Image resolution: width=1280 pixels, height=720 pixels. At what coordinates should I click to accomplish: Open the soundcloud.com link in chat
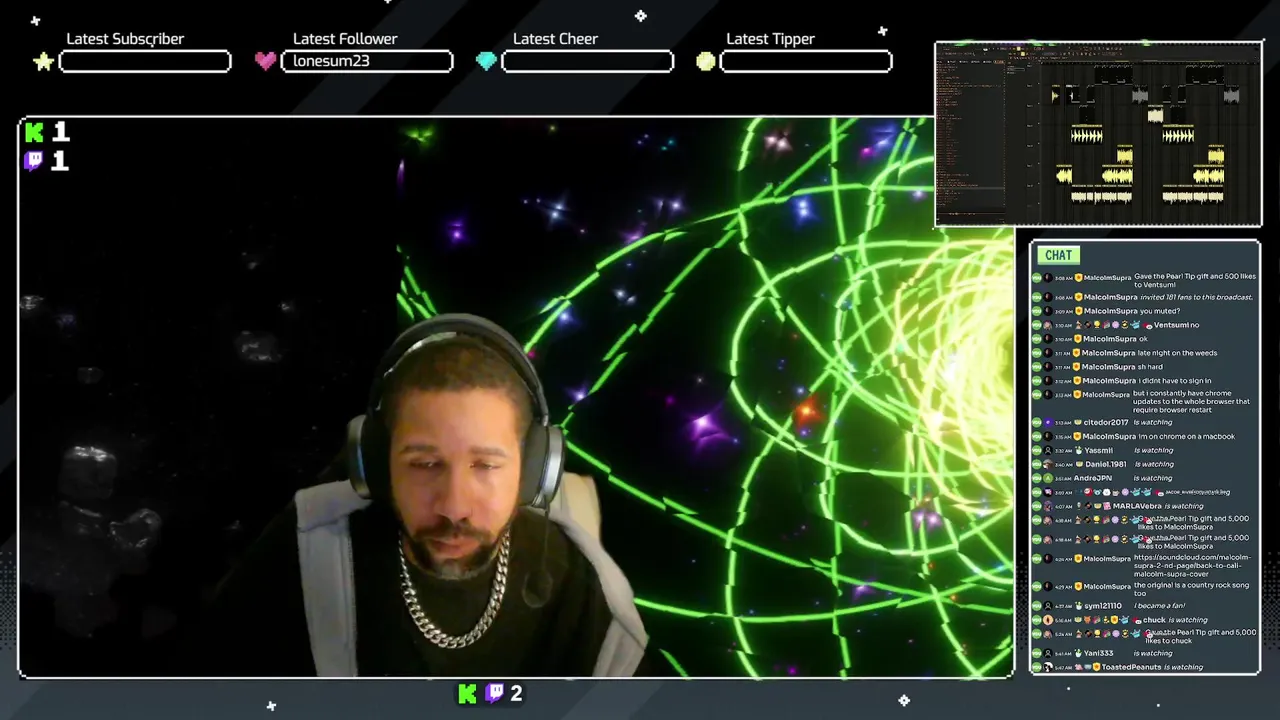click(1192, 566)
